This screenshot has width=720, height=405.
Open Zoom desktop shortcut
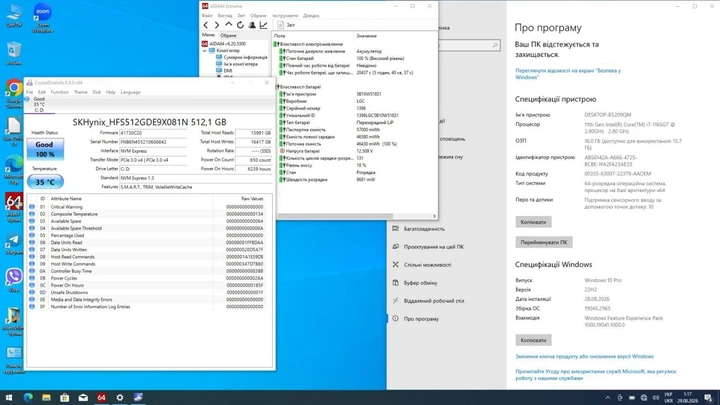coord(42,17)
